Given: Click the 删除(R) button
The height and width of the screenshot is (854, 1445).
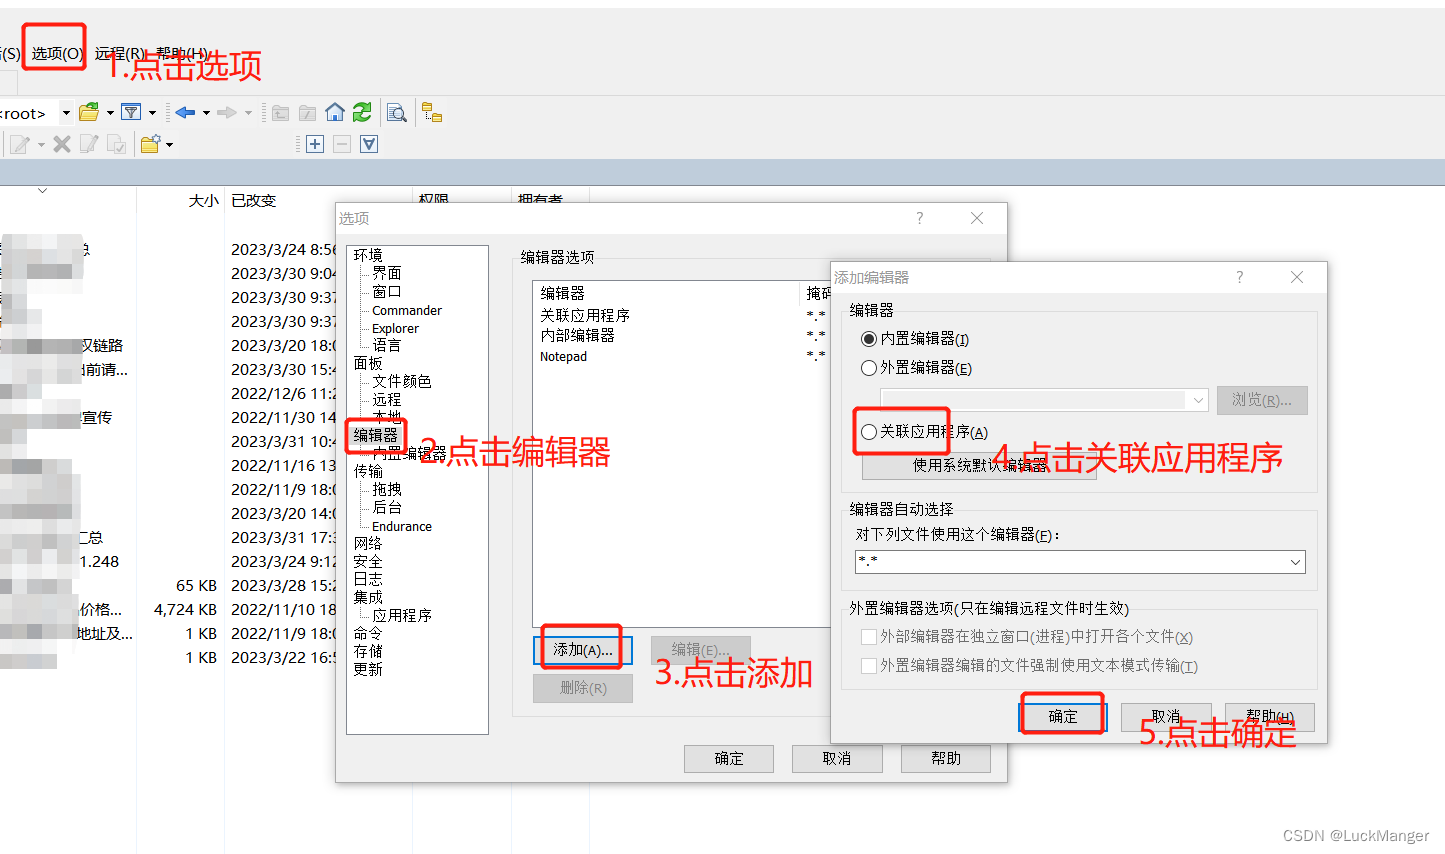Looking at the screenshot, I should click(583, 688).
